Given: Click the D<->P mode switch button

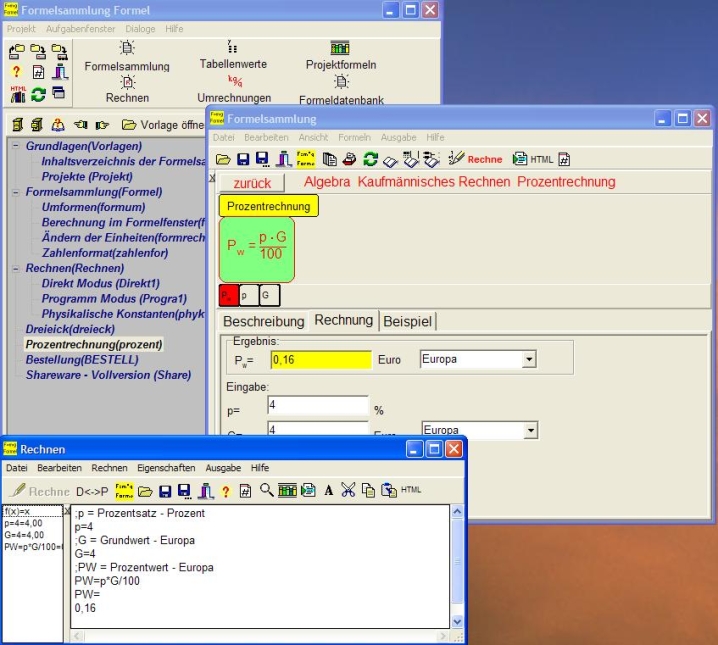Looking at the screenshot, I should [92, 491].
